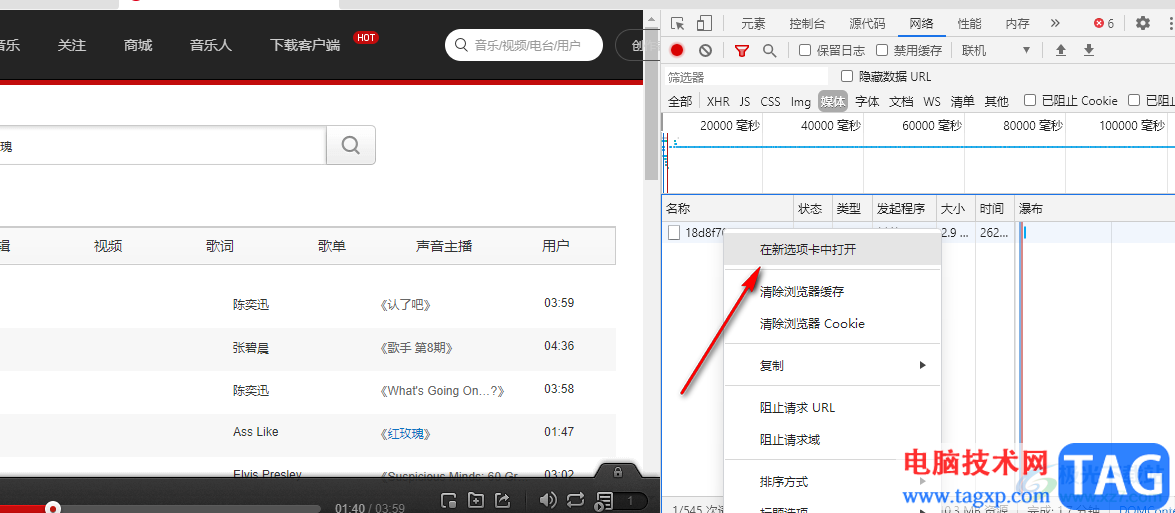Open the 联机 throttling dropdown

click(x=996, y=50)
